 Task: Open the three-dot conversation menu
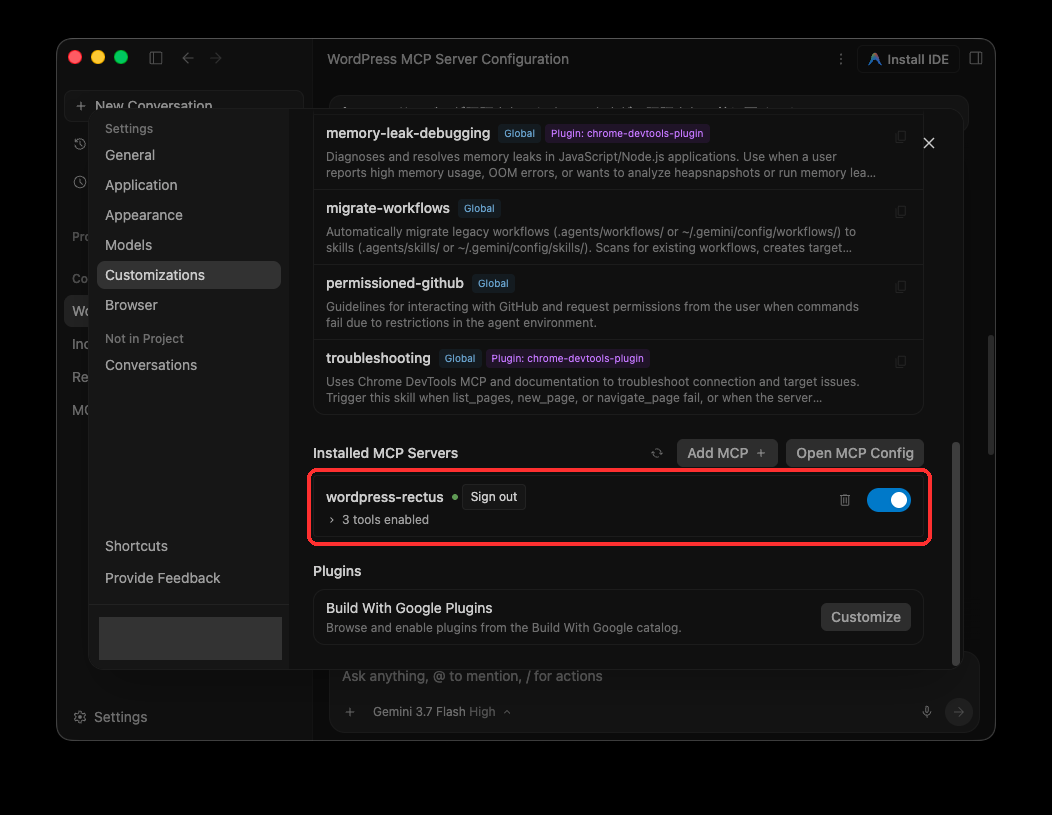pos(841,59)
